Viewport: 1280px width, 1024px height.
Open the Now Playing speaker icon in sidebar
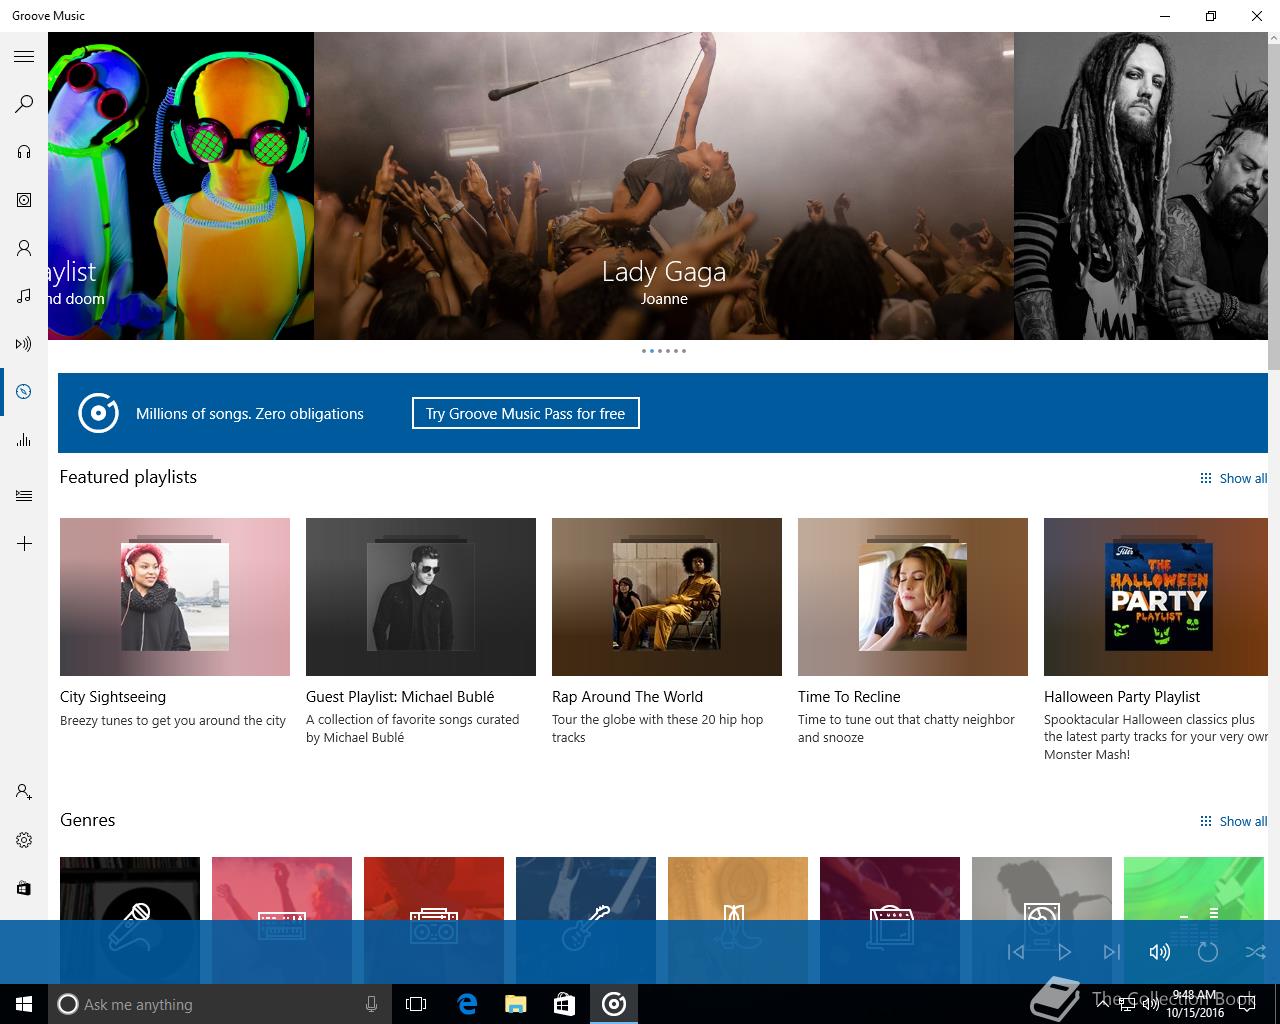click(24, 344)
